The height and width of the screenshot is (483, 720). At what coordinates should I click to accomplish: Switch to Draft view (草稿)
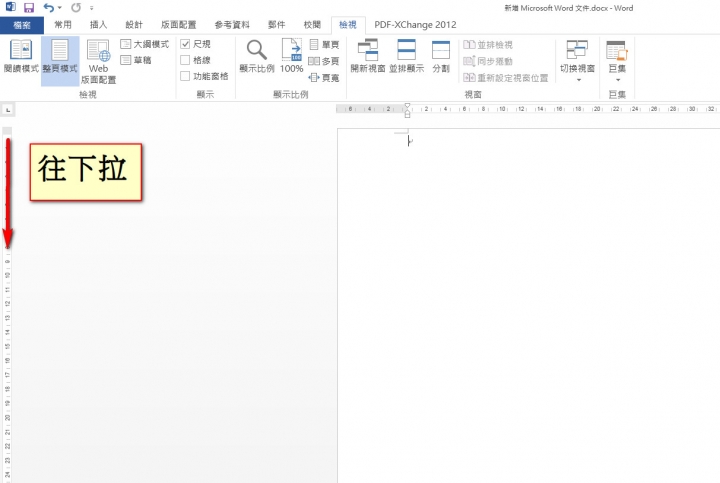[136, 60]
